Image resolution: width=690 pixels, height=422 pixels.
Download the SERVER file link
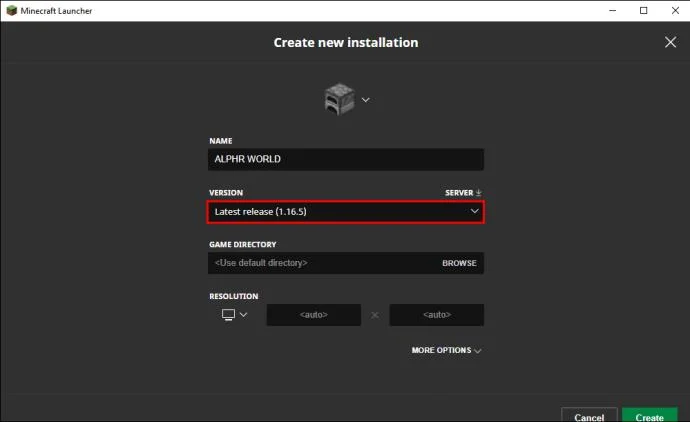click(463, 193)
